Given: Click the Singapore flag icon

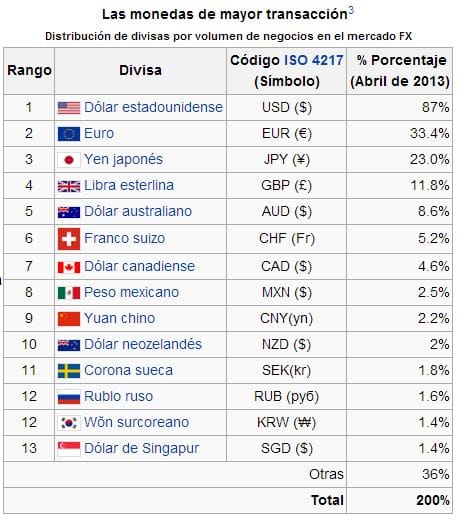Looking at the screenshot, I should point(69,449).
